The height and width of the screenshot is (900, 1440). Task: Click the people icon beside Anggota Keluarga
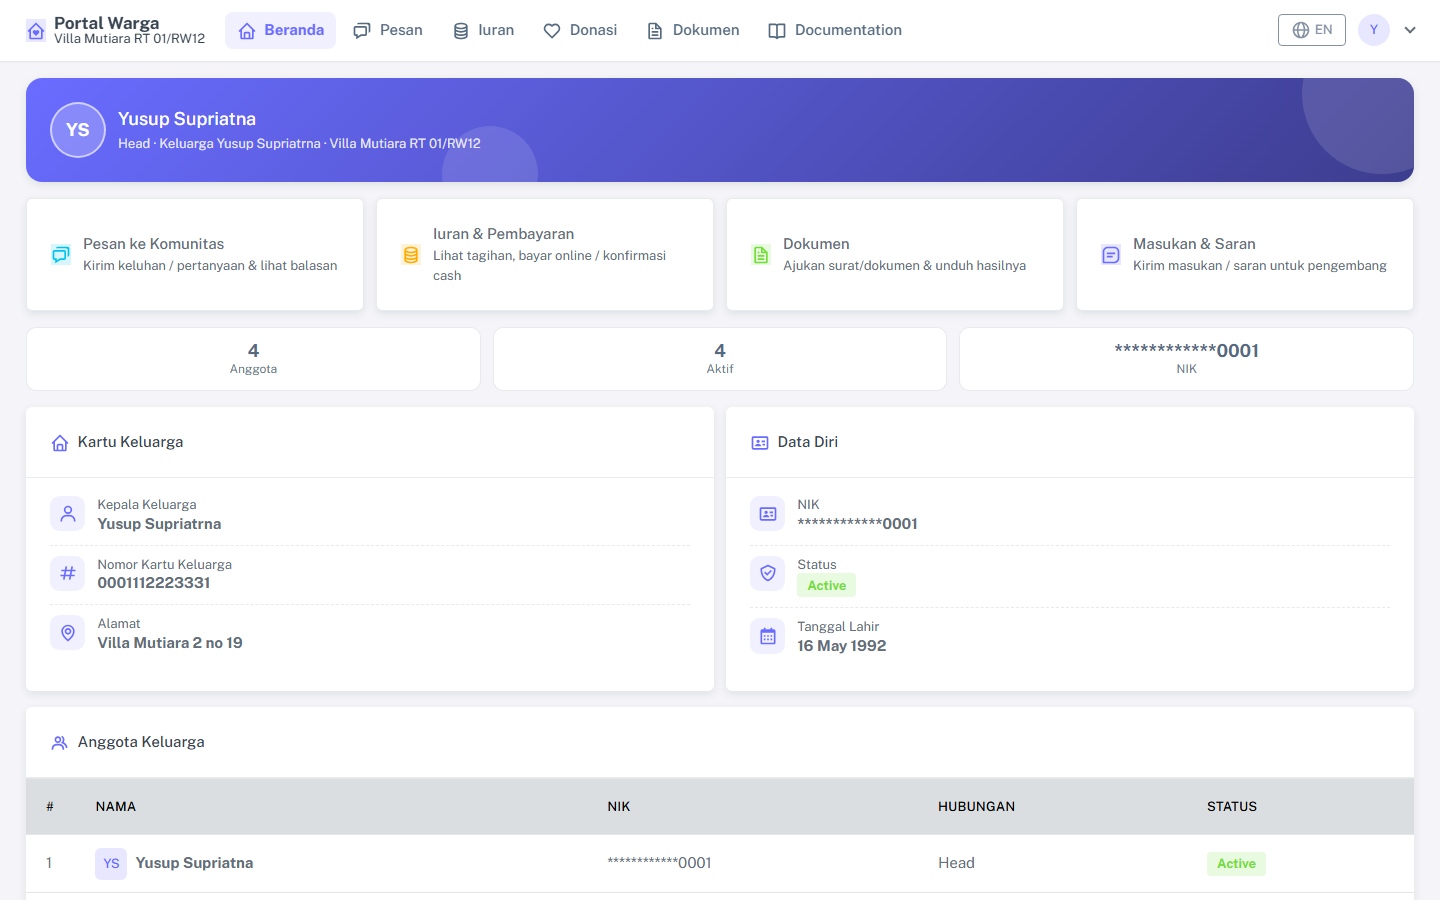coord(60,743)
